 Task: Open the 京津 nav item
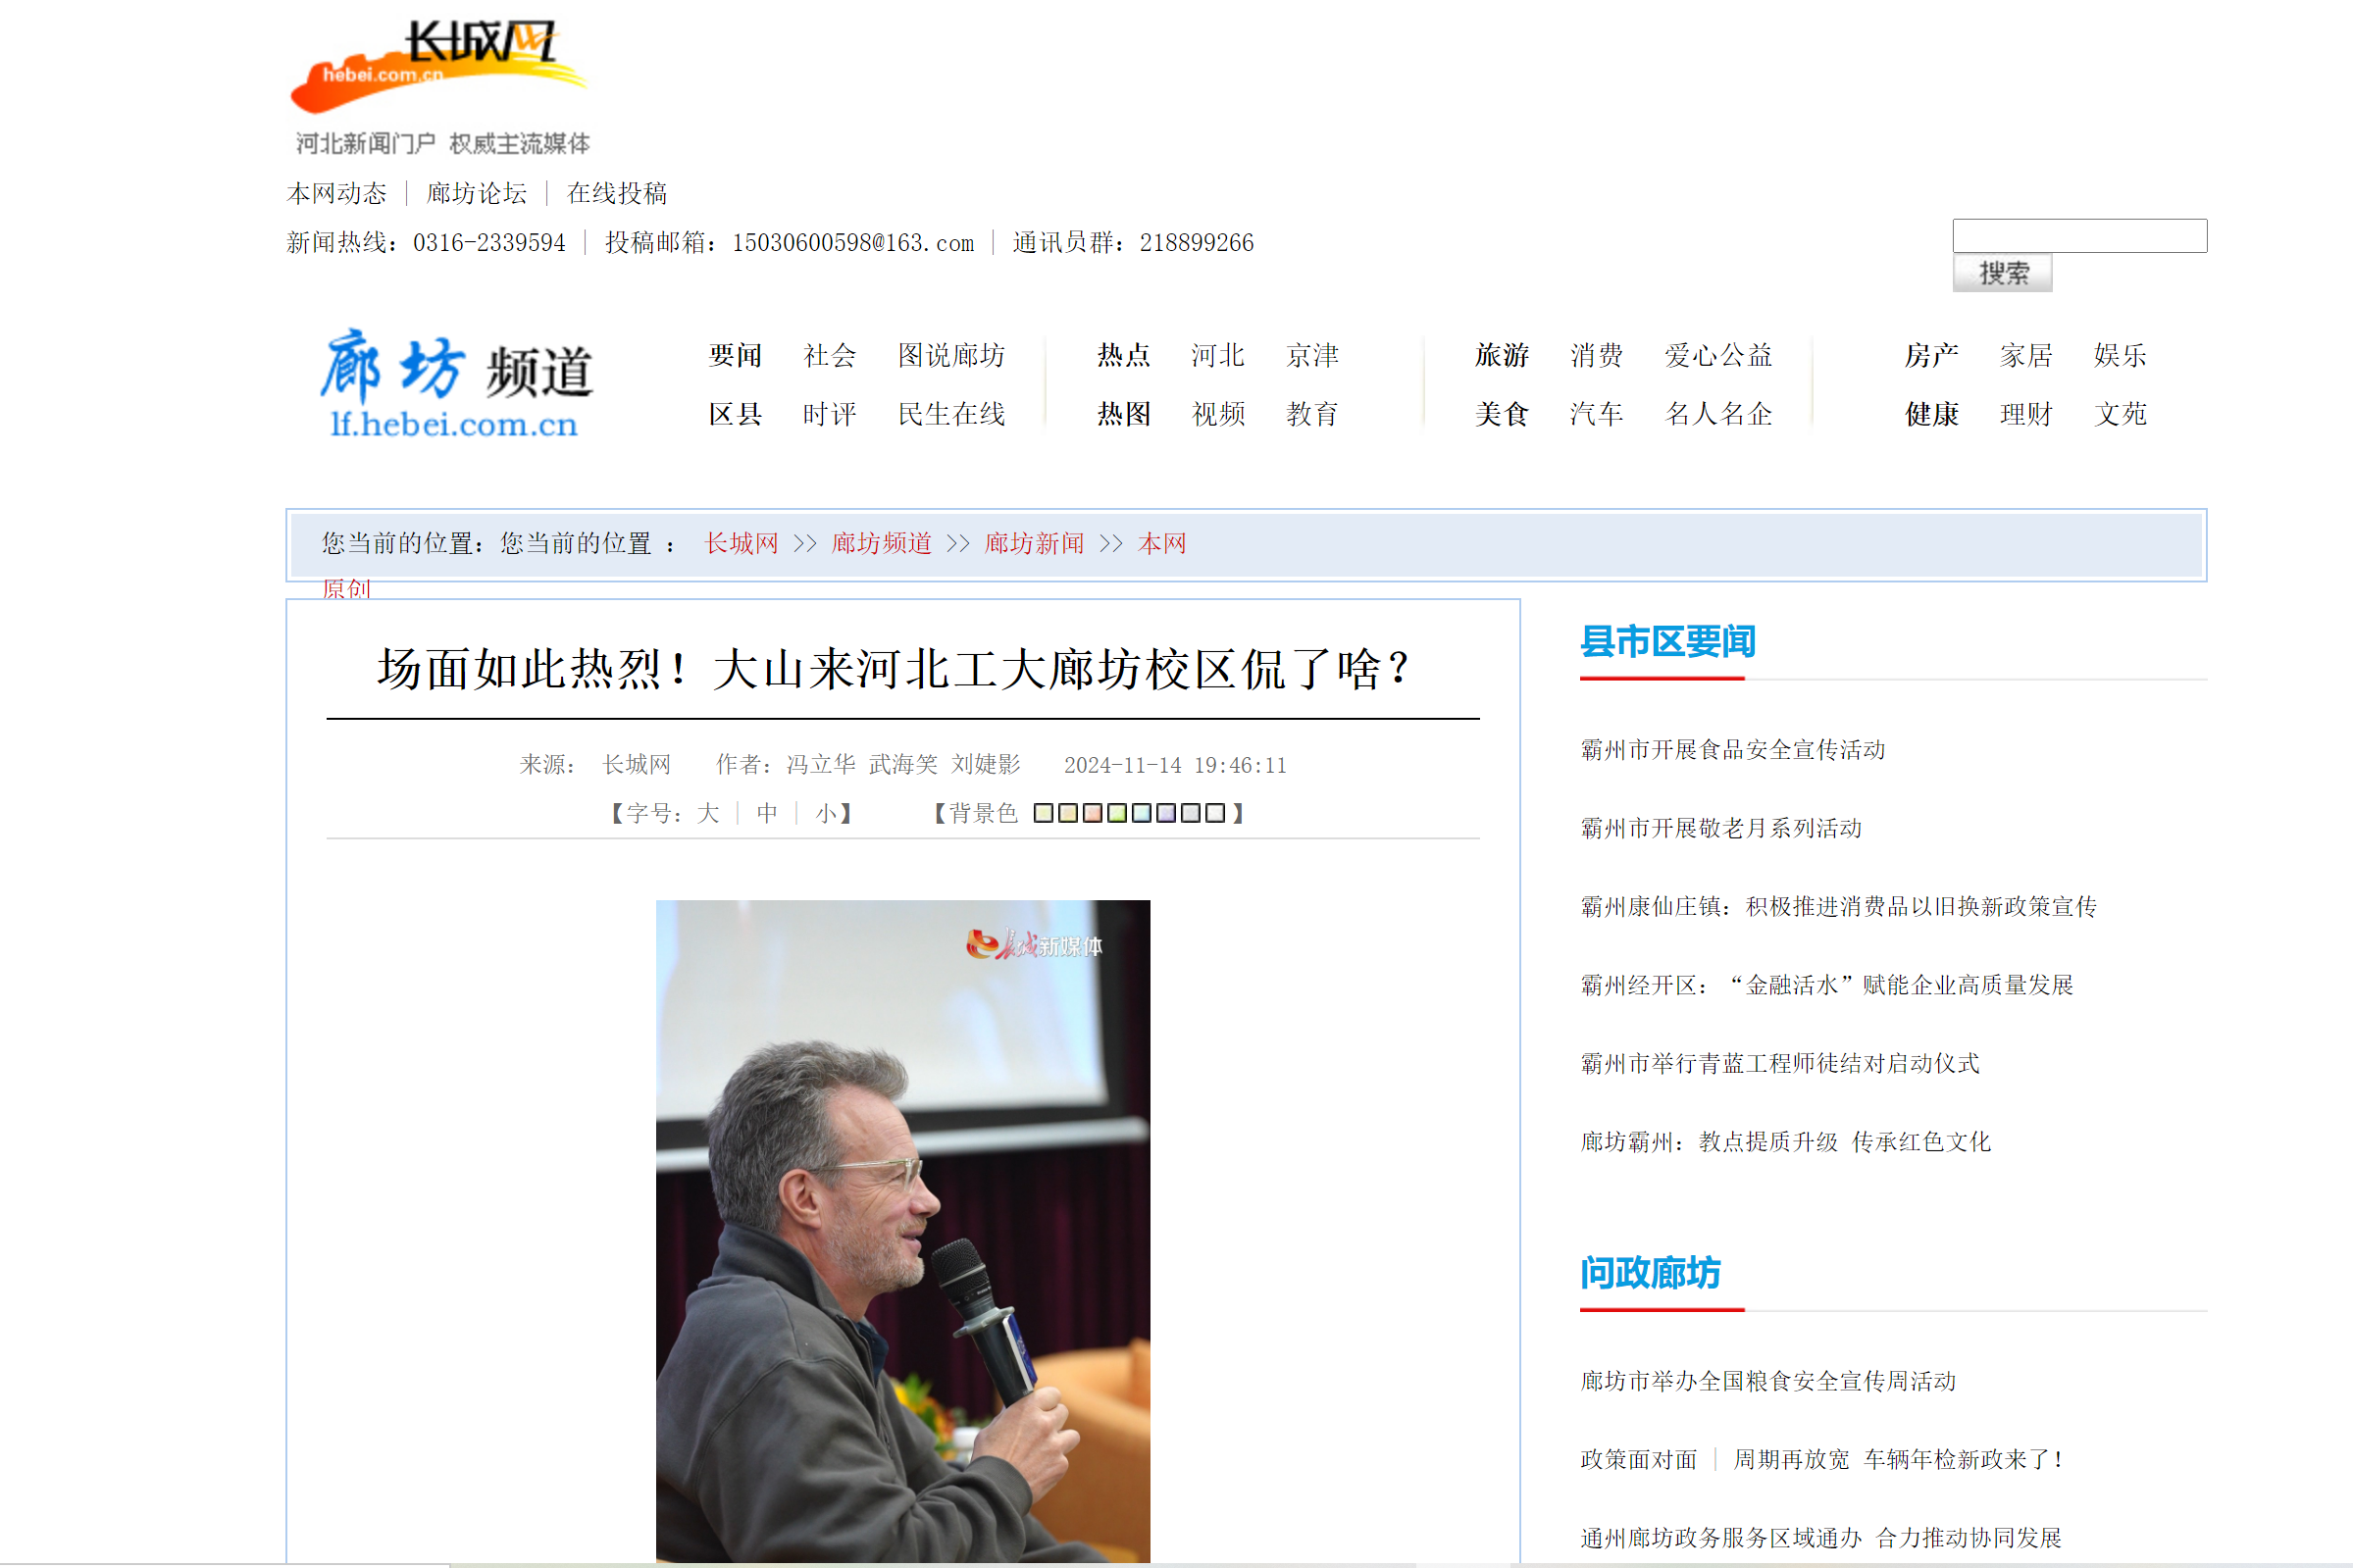point(1312,355)
